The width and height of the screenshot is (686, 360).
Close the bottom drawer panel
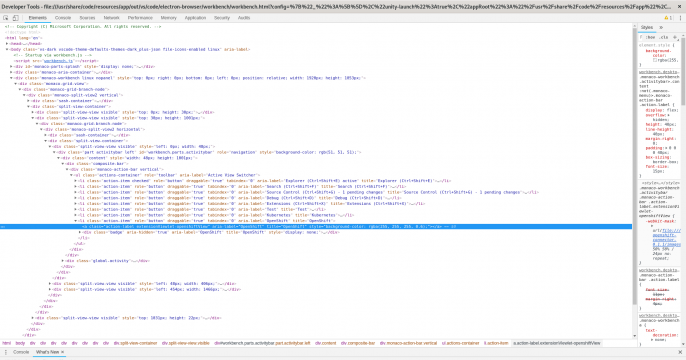[x=680, y=352]
